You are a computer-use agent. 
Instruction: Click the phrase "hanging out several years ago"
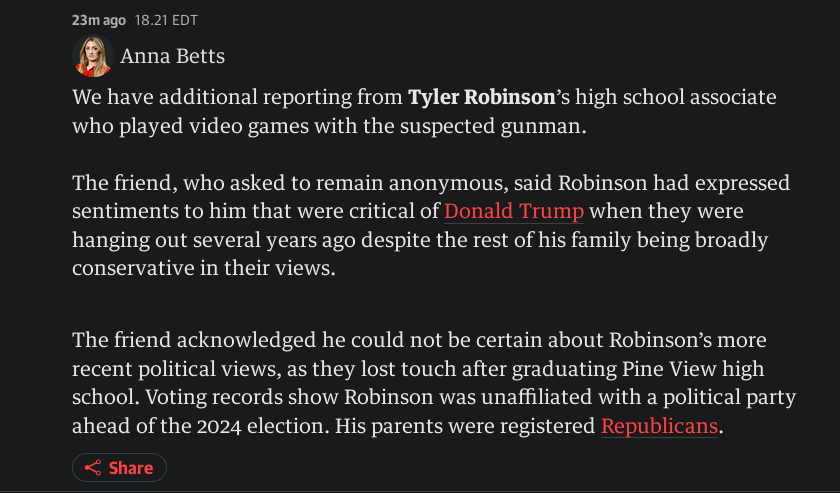[x=214, y=240]
